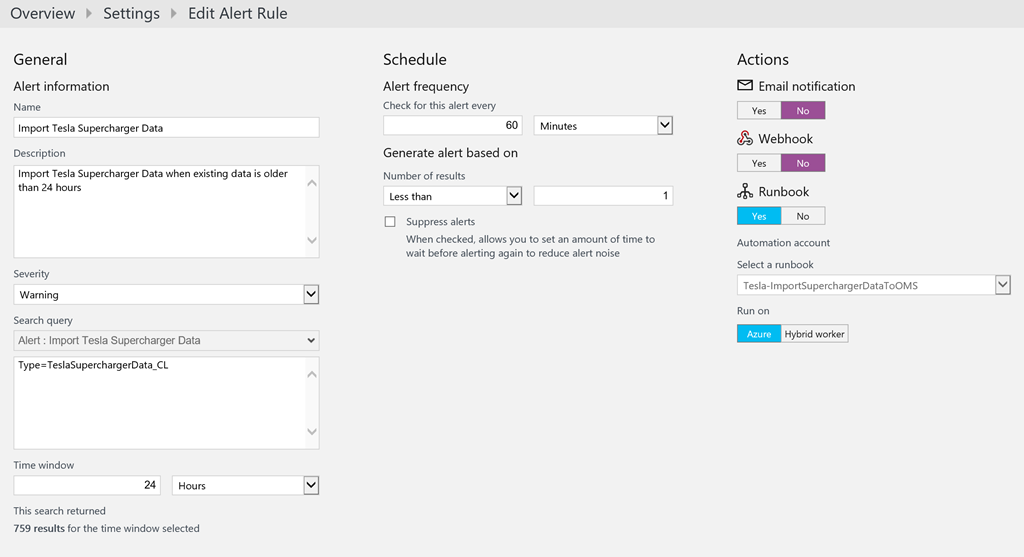Check the Suppress alerts checkbox

(x=390, y=222)
